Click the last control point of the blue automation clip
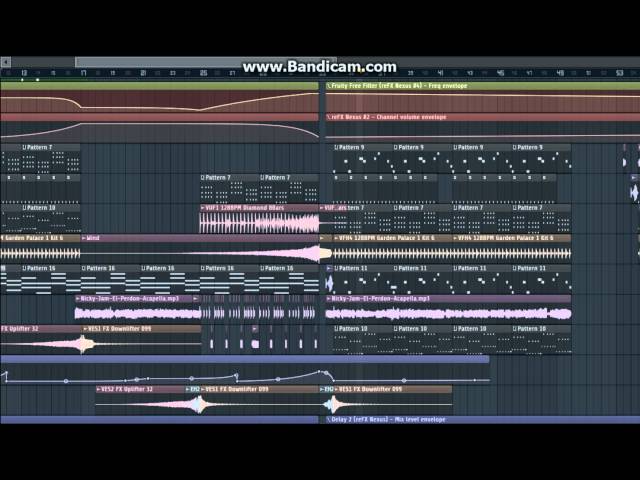The width and height of the screenshot is (640, 480). [x=475, y=380]
